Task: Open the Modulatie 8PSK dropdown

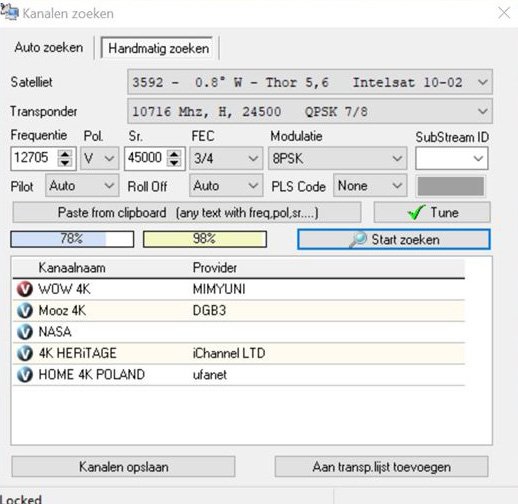Action: coord(337,158)
